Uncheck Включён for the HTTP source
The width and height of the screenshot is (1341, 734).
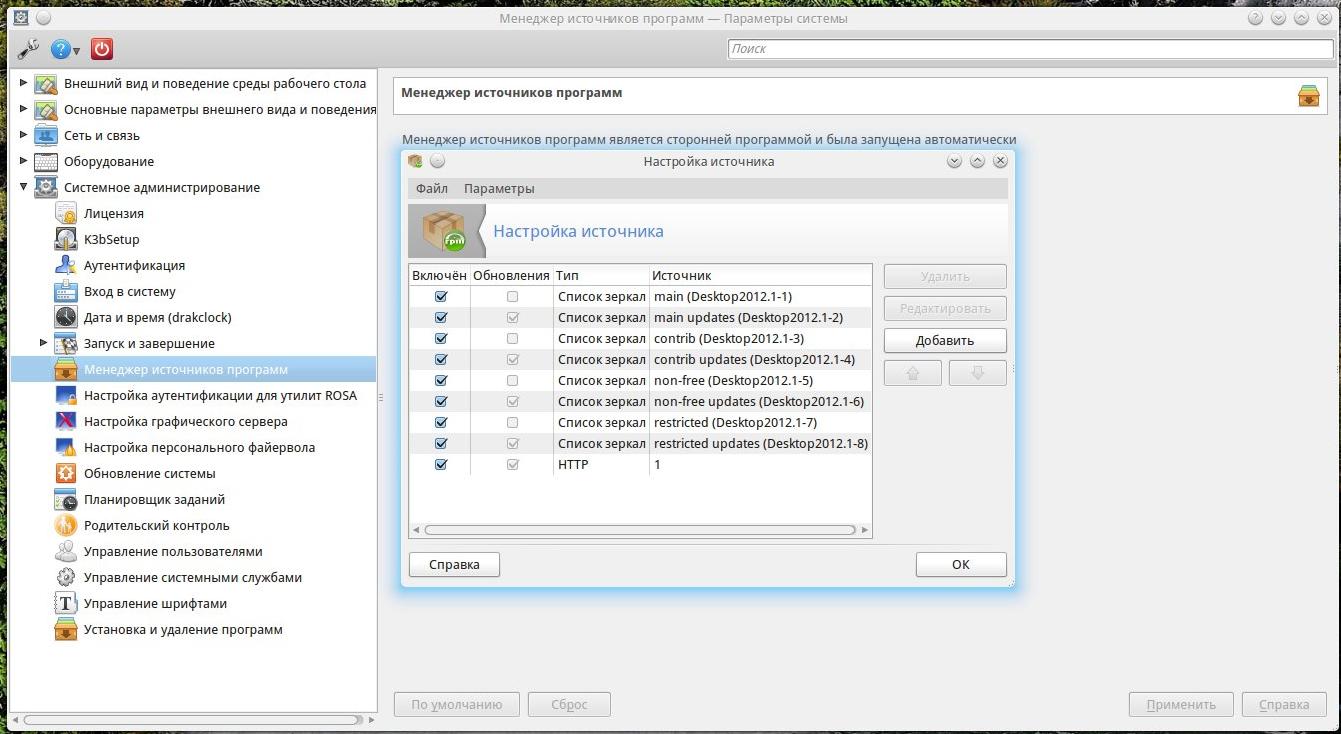(441, 465)
